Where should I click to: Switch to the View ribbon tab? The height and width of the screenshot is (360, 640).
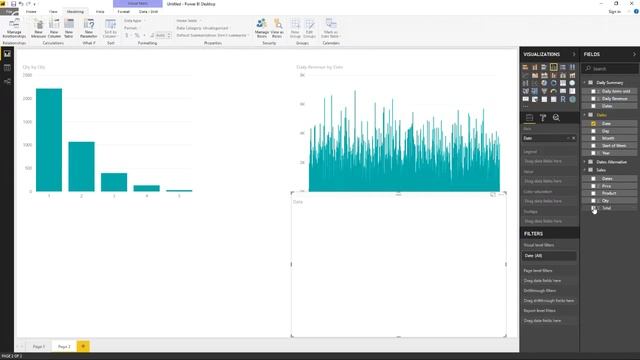click(53, 11)
